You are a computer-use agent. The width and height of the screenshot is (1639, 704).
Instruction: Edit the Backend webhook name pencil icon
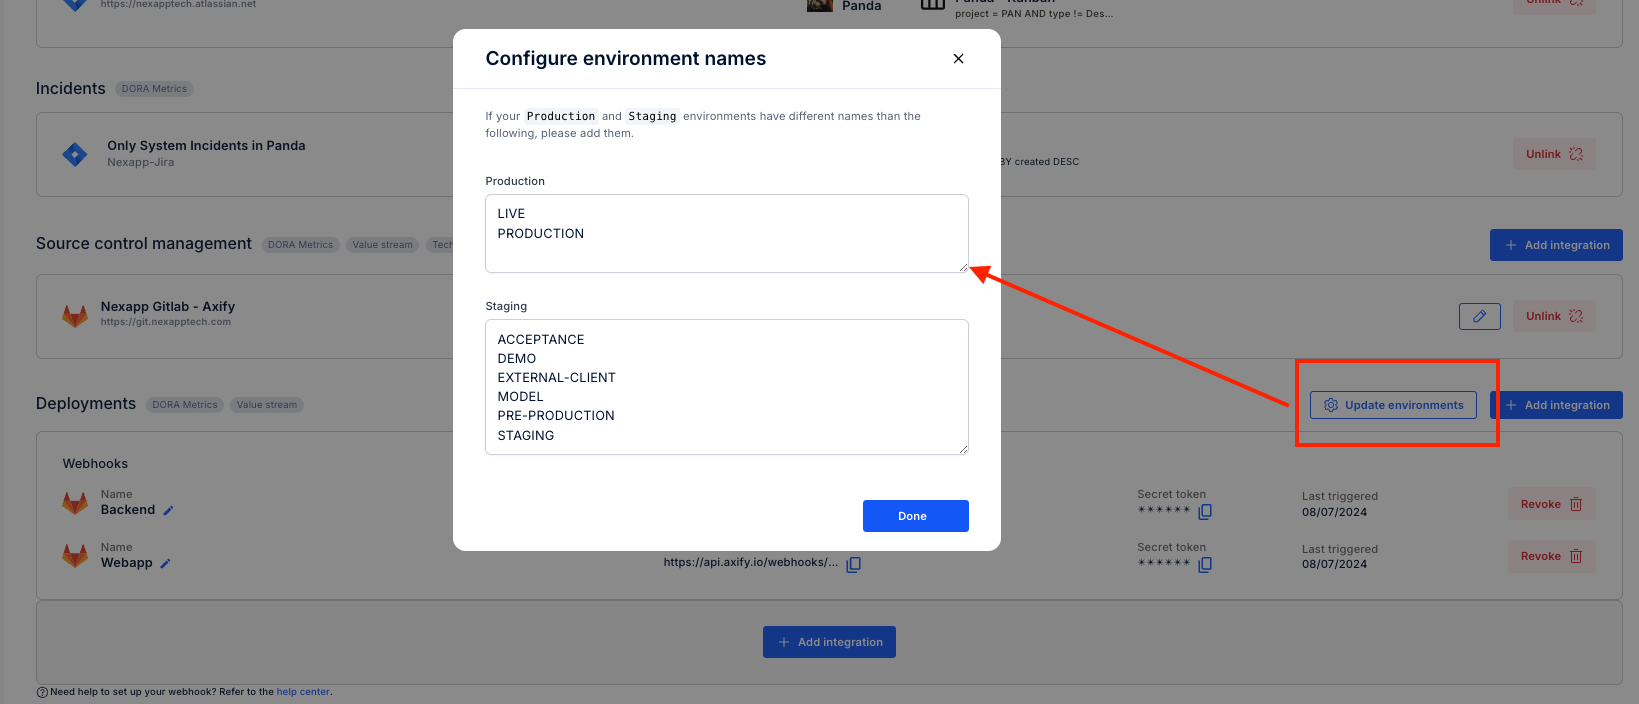pyautogui.click(x=168, y=511)
